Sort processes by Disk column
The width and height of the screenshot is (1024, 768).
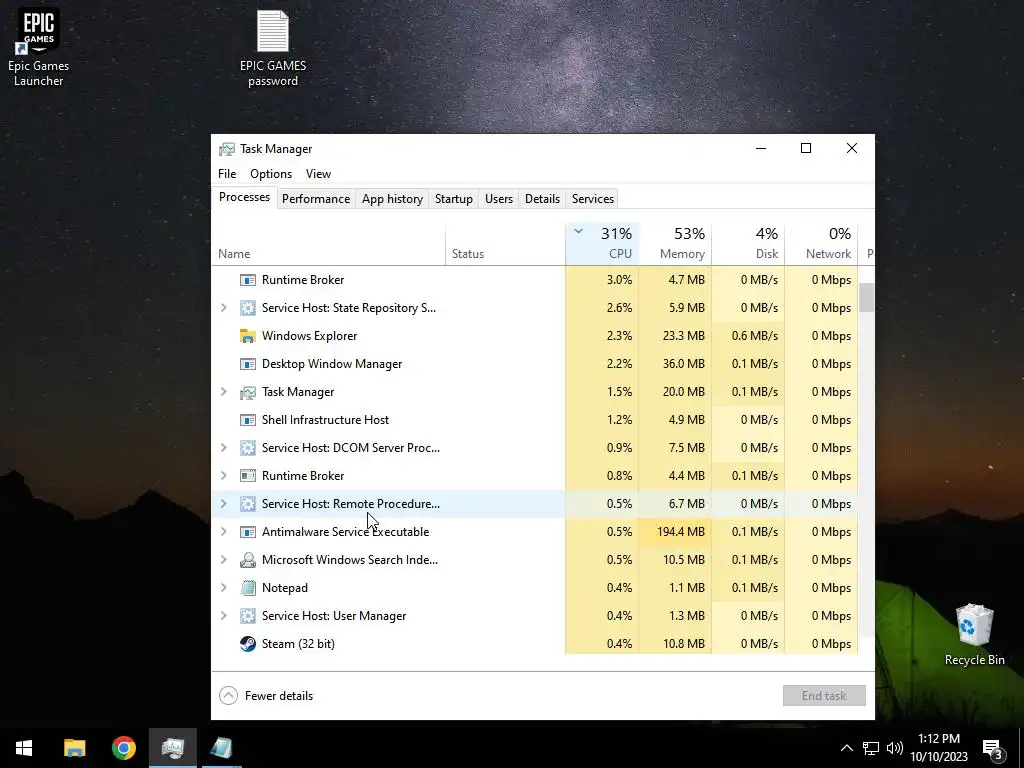[748, 244]
